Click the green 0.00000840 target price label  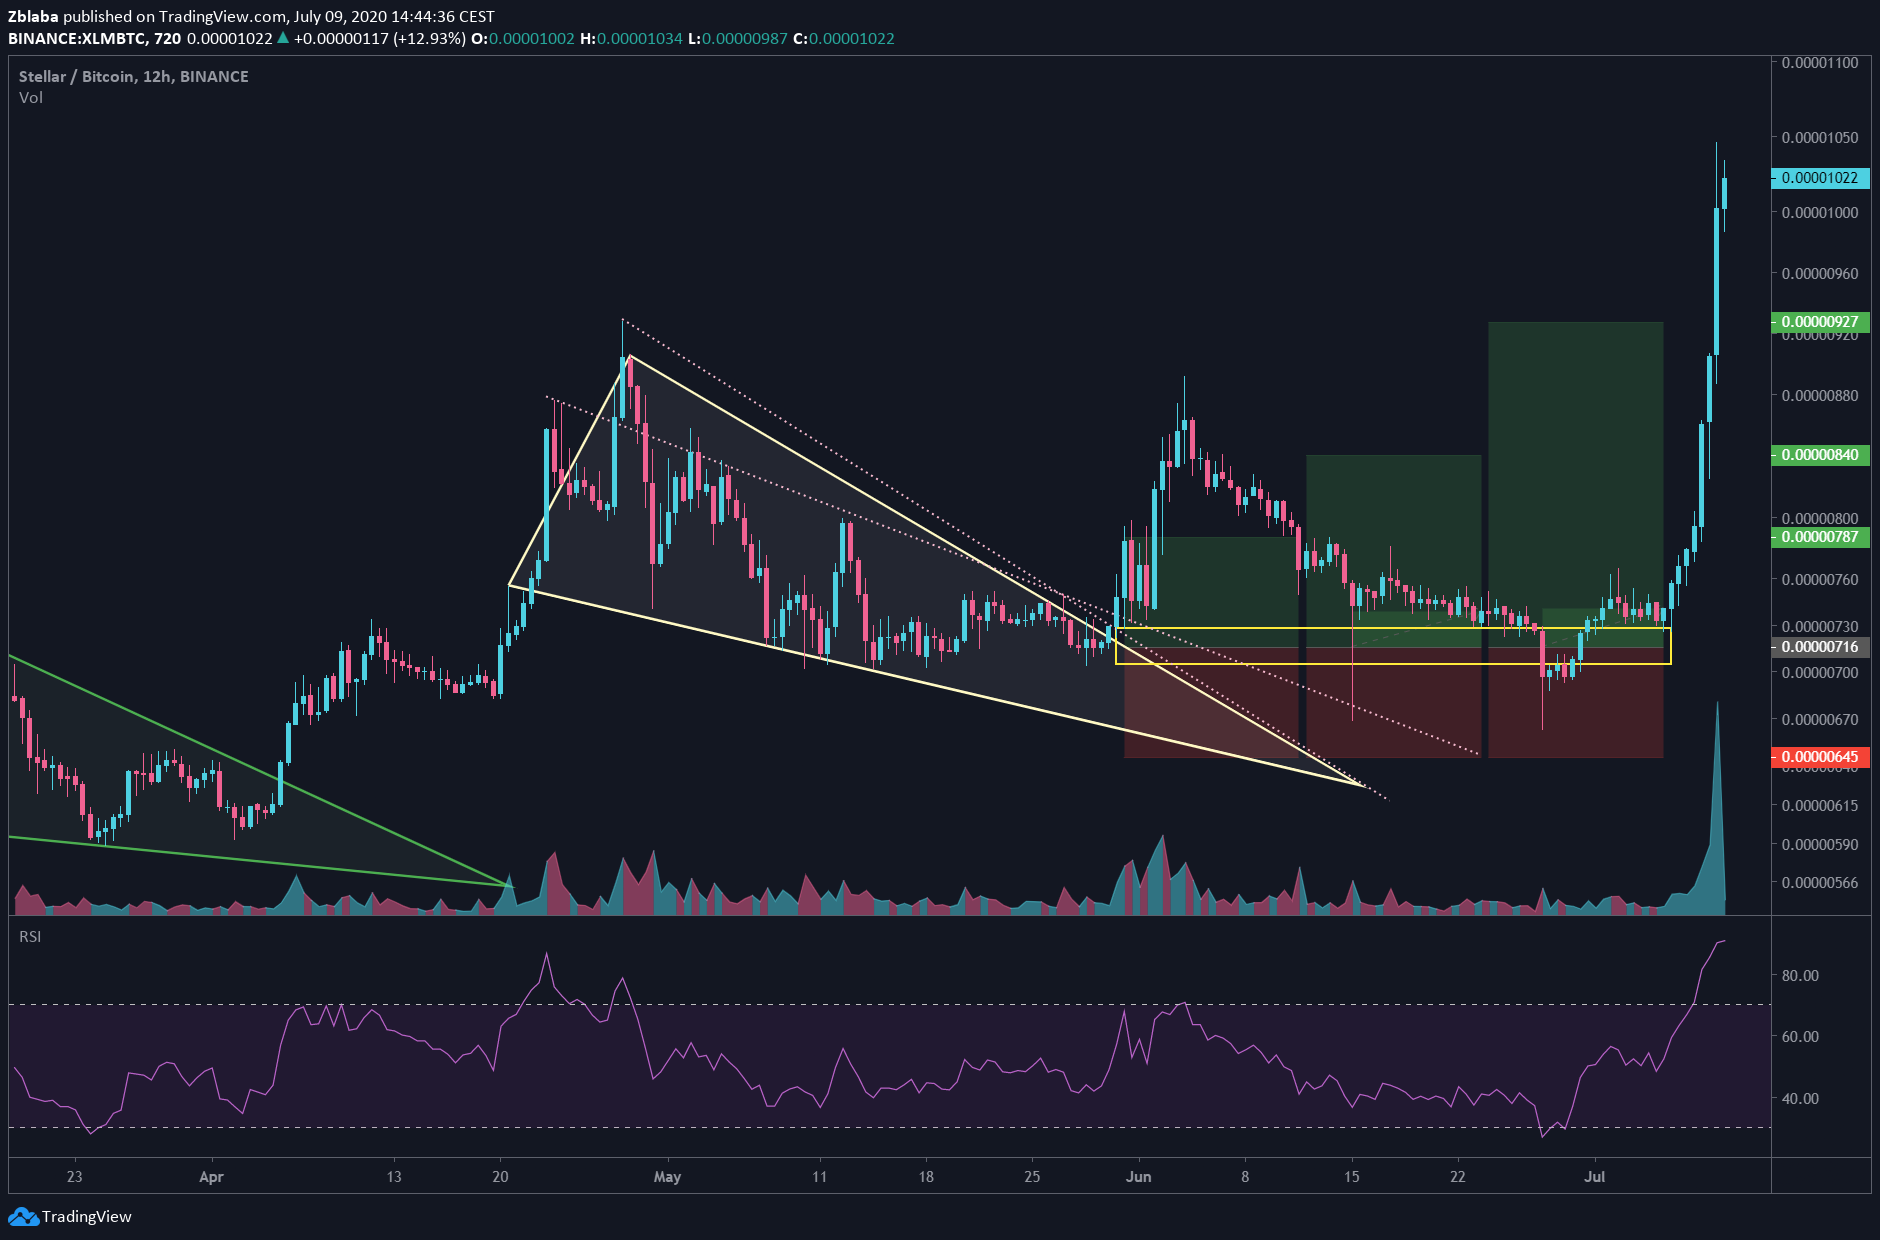tap(1821, 455)
